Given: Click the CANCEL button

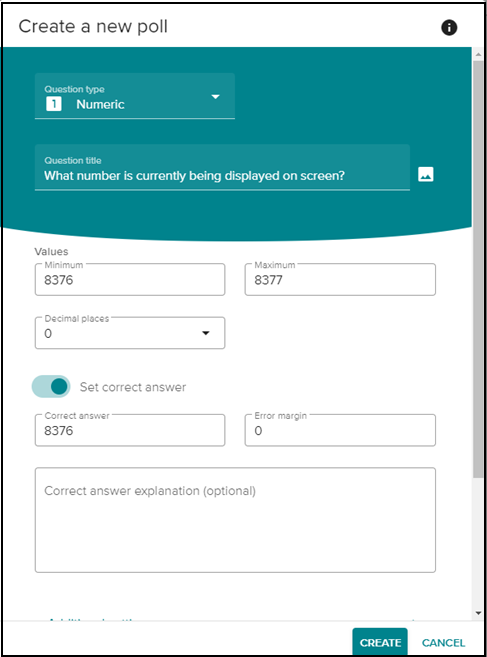Looking at the screenshot, I should coord(443,643).
